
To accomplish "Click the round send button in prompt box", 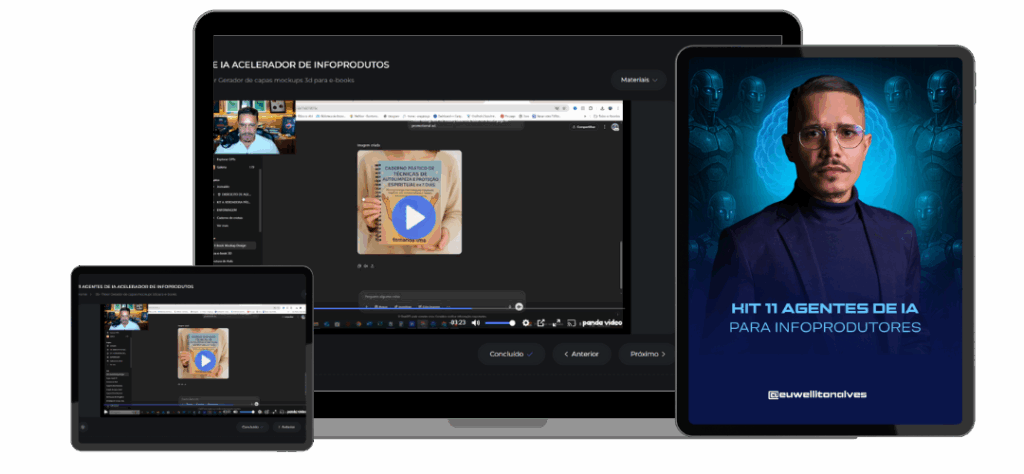I will tap(519, 306).
